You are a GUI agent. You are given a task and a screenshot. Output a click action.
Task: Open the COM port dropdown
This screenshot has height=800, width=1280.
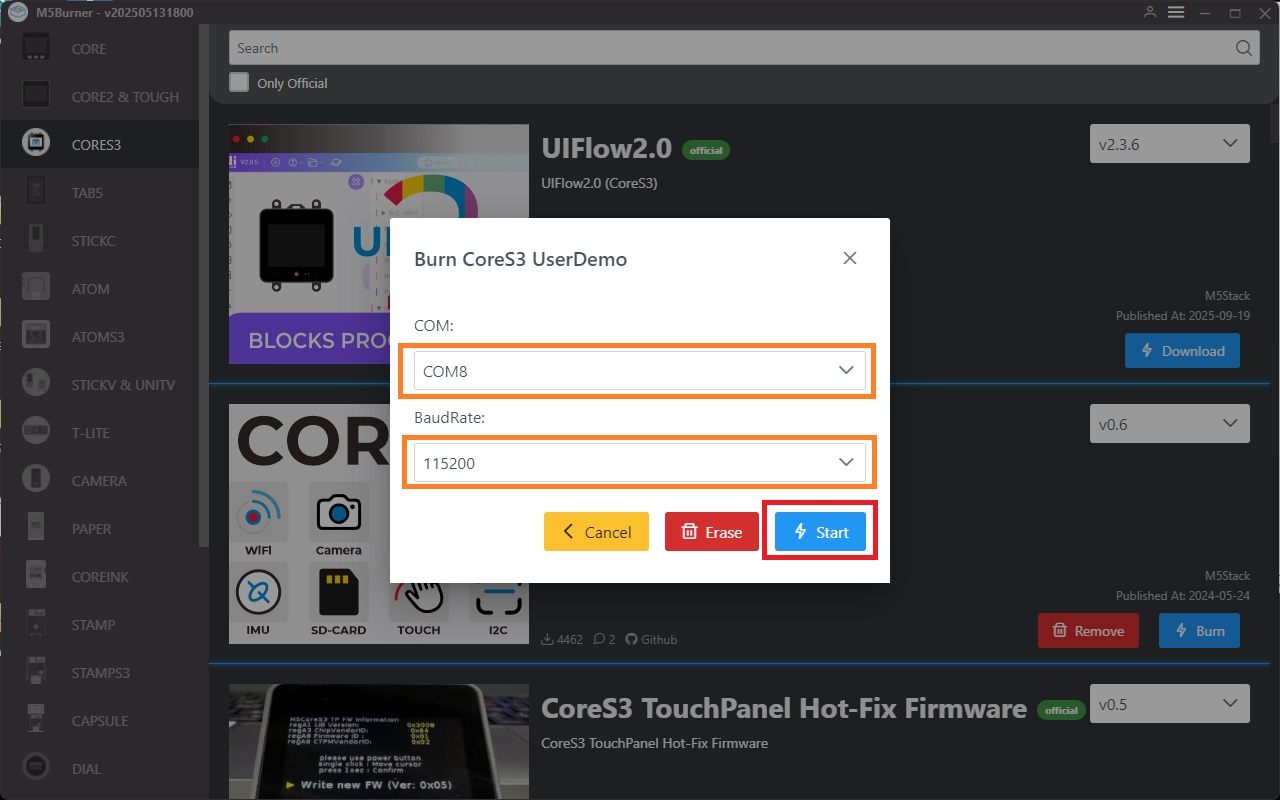639,371
